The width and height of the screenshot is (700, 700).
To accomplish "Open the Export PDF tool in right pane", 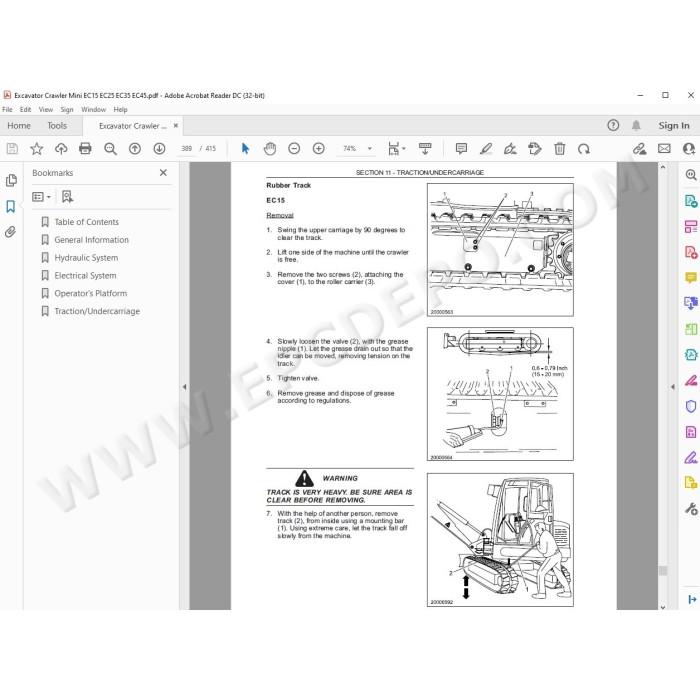I will pyautogui.click(x=691, y=201).
